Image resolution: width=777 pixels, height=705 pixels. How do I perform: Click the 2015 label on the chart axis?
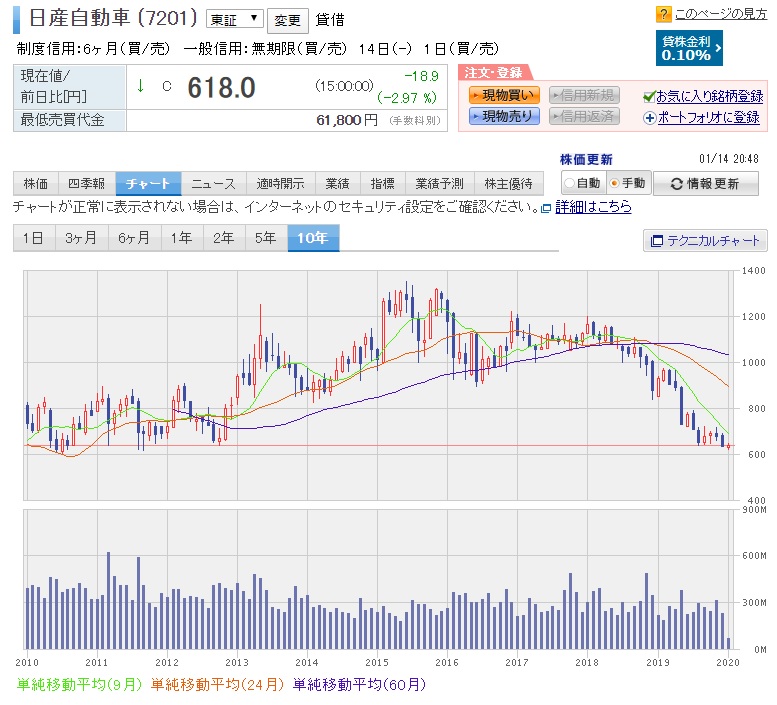pos(377,662)
